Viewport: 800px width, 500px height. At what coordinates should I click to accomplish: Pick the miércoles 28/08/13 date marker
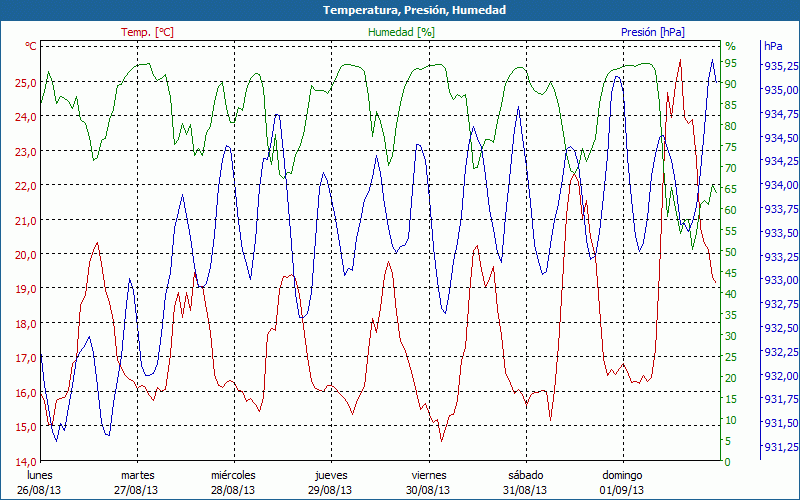[234, 482]
